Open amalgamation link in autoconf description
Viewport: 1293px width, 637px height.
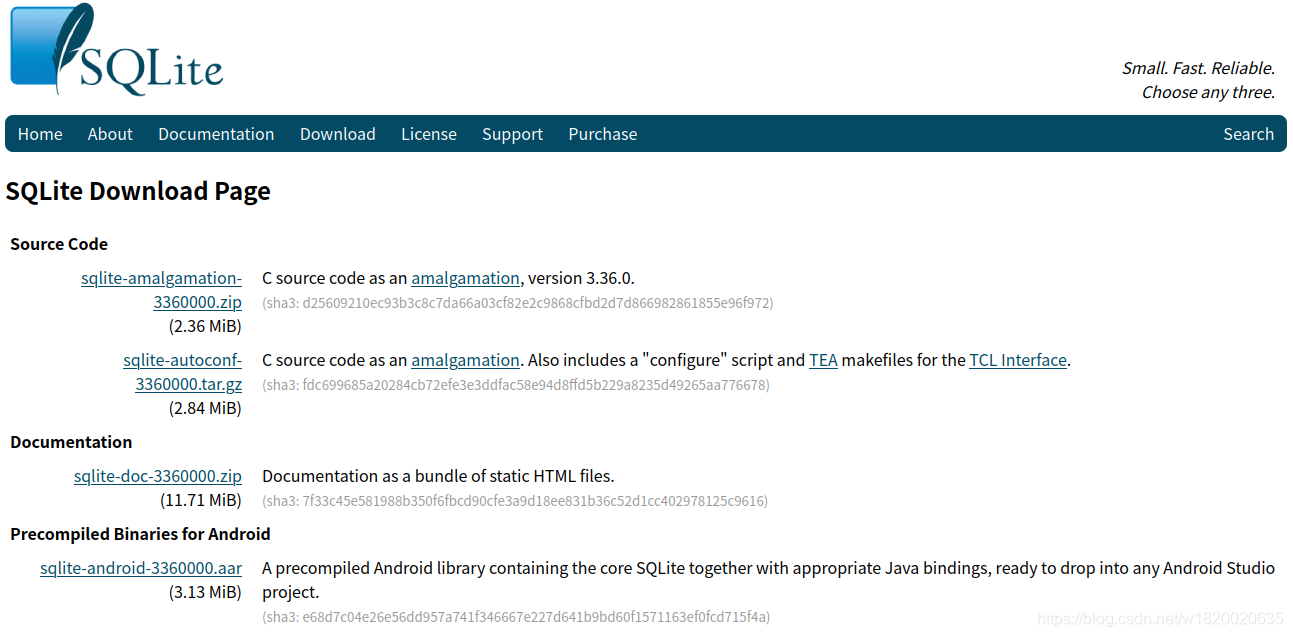465,360
